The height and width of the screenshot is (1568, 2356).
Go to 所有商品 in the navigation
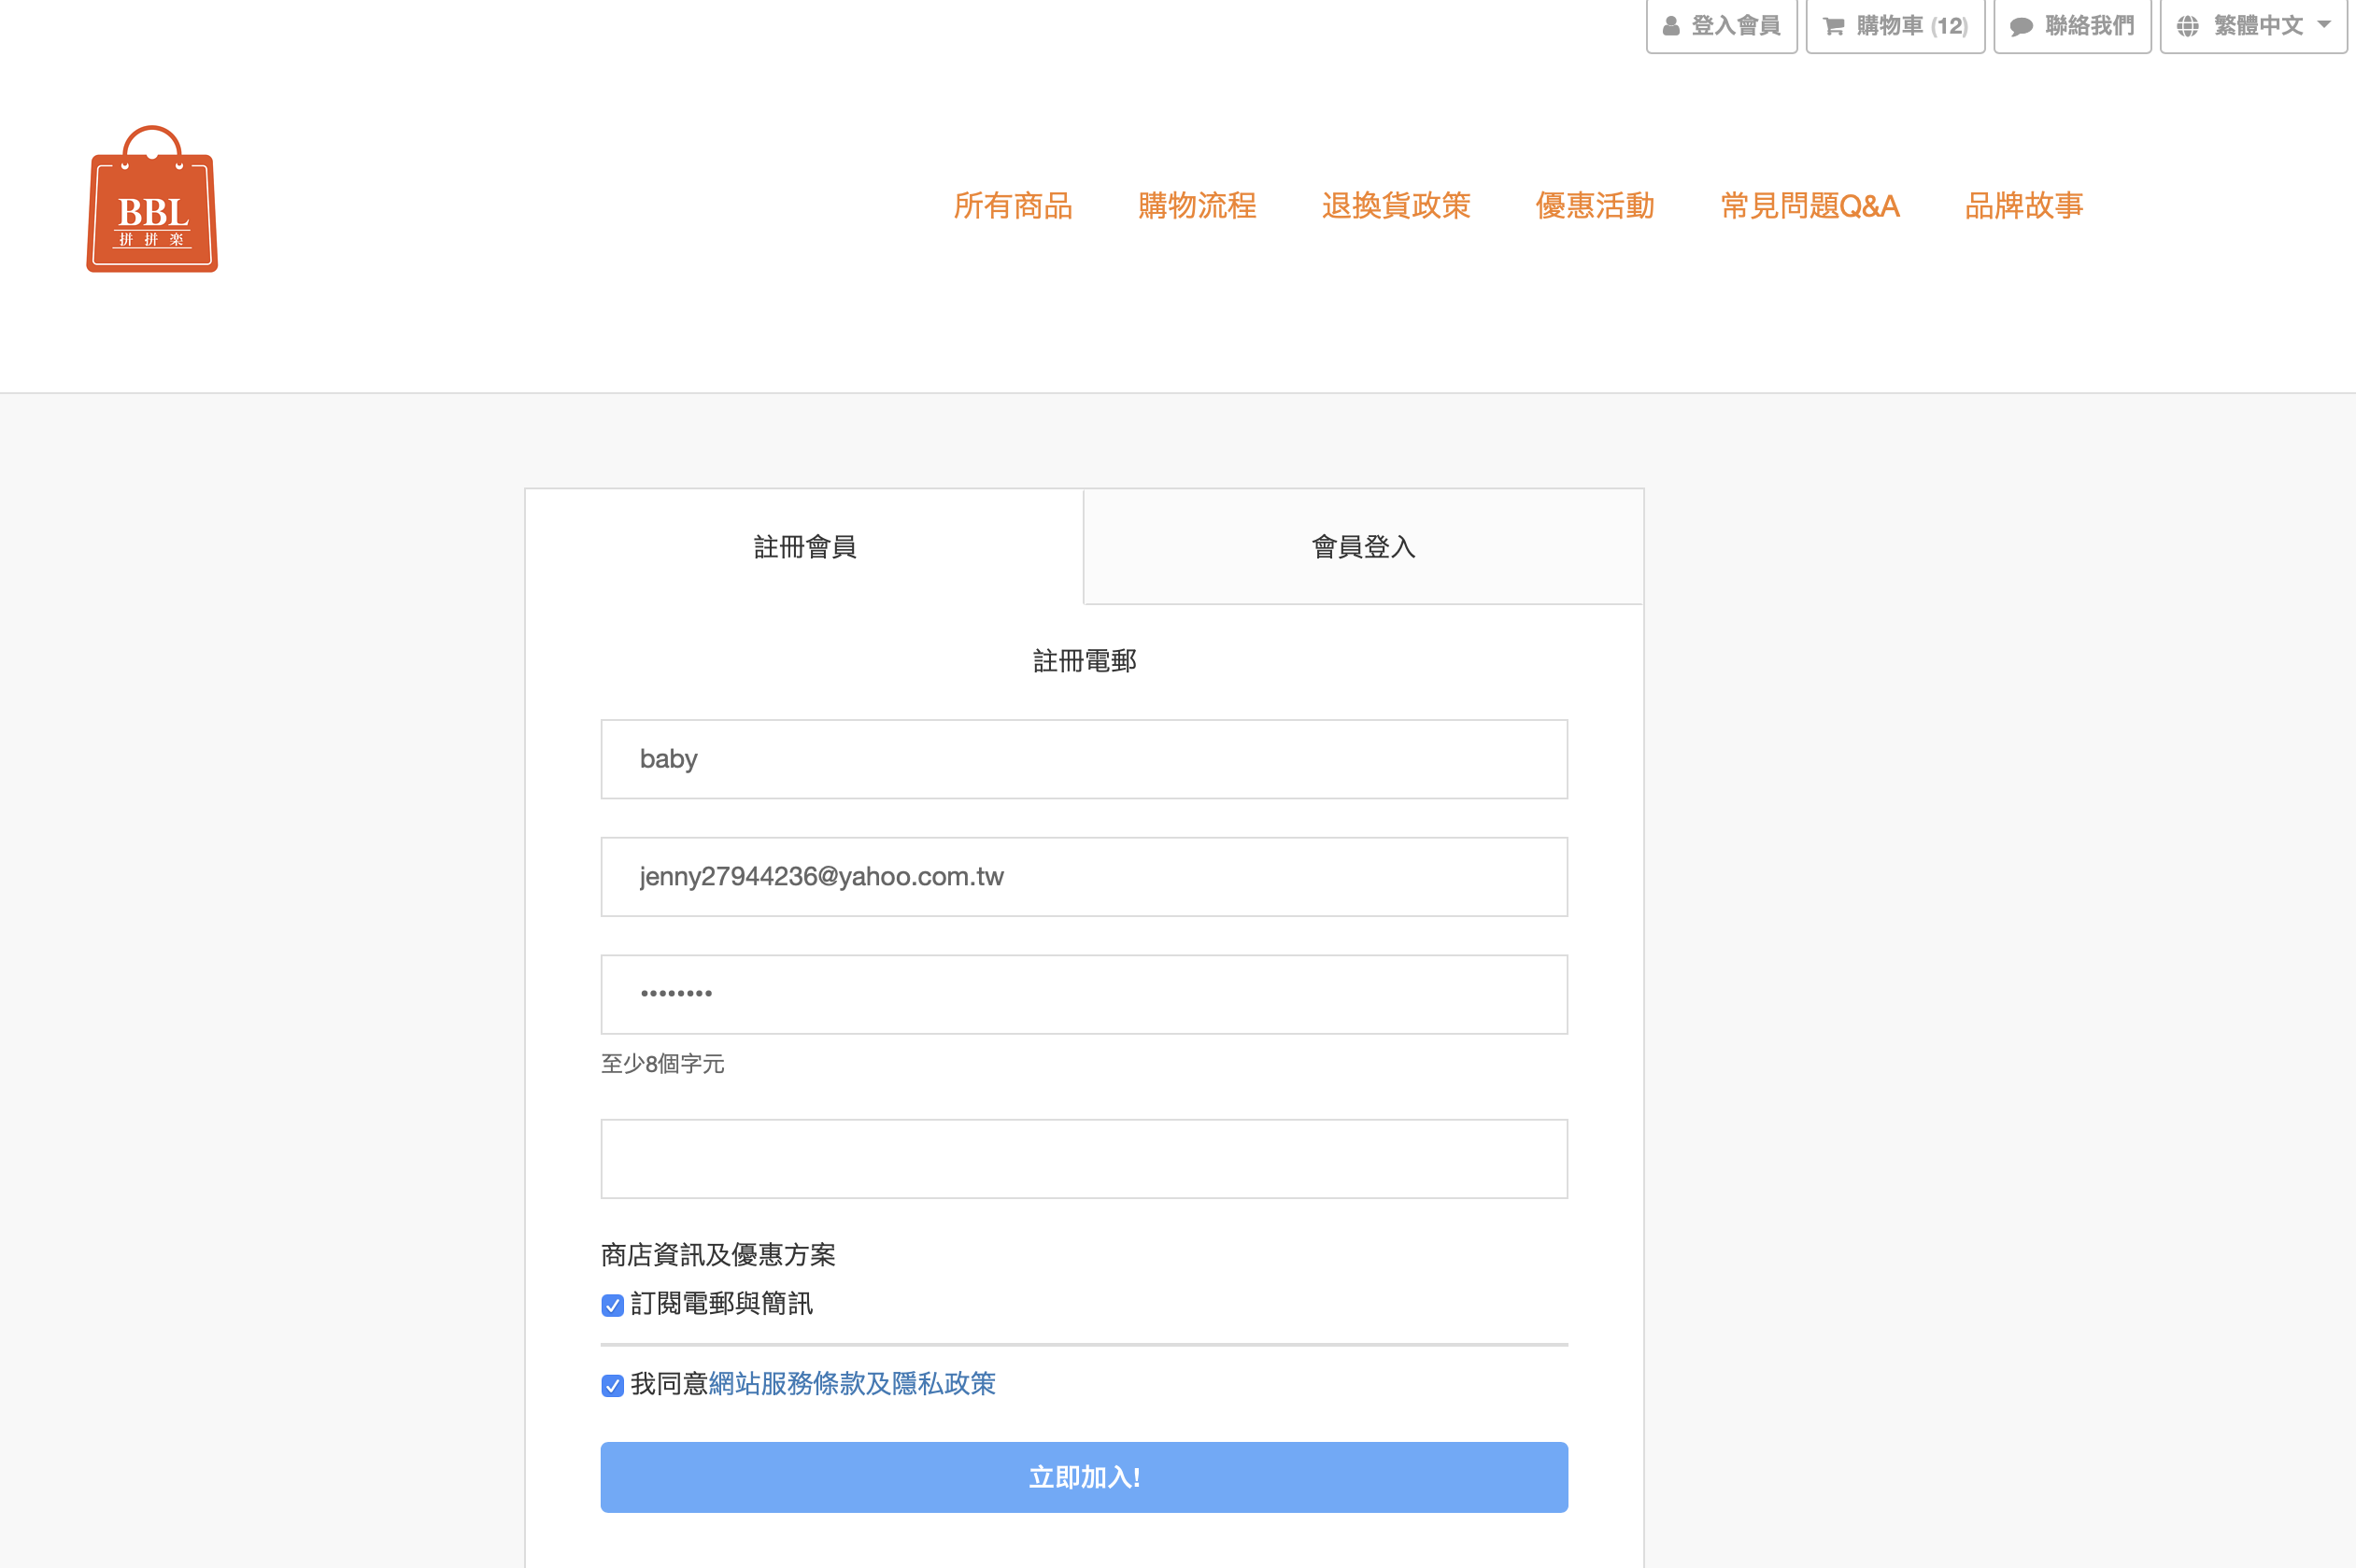pos(1012,206)
